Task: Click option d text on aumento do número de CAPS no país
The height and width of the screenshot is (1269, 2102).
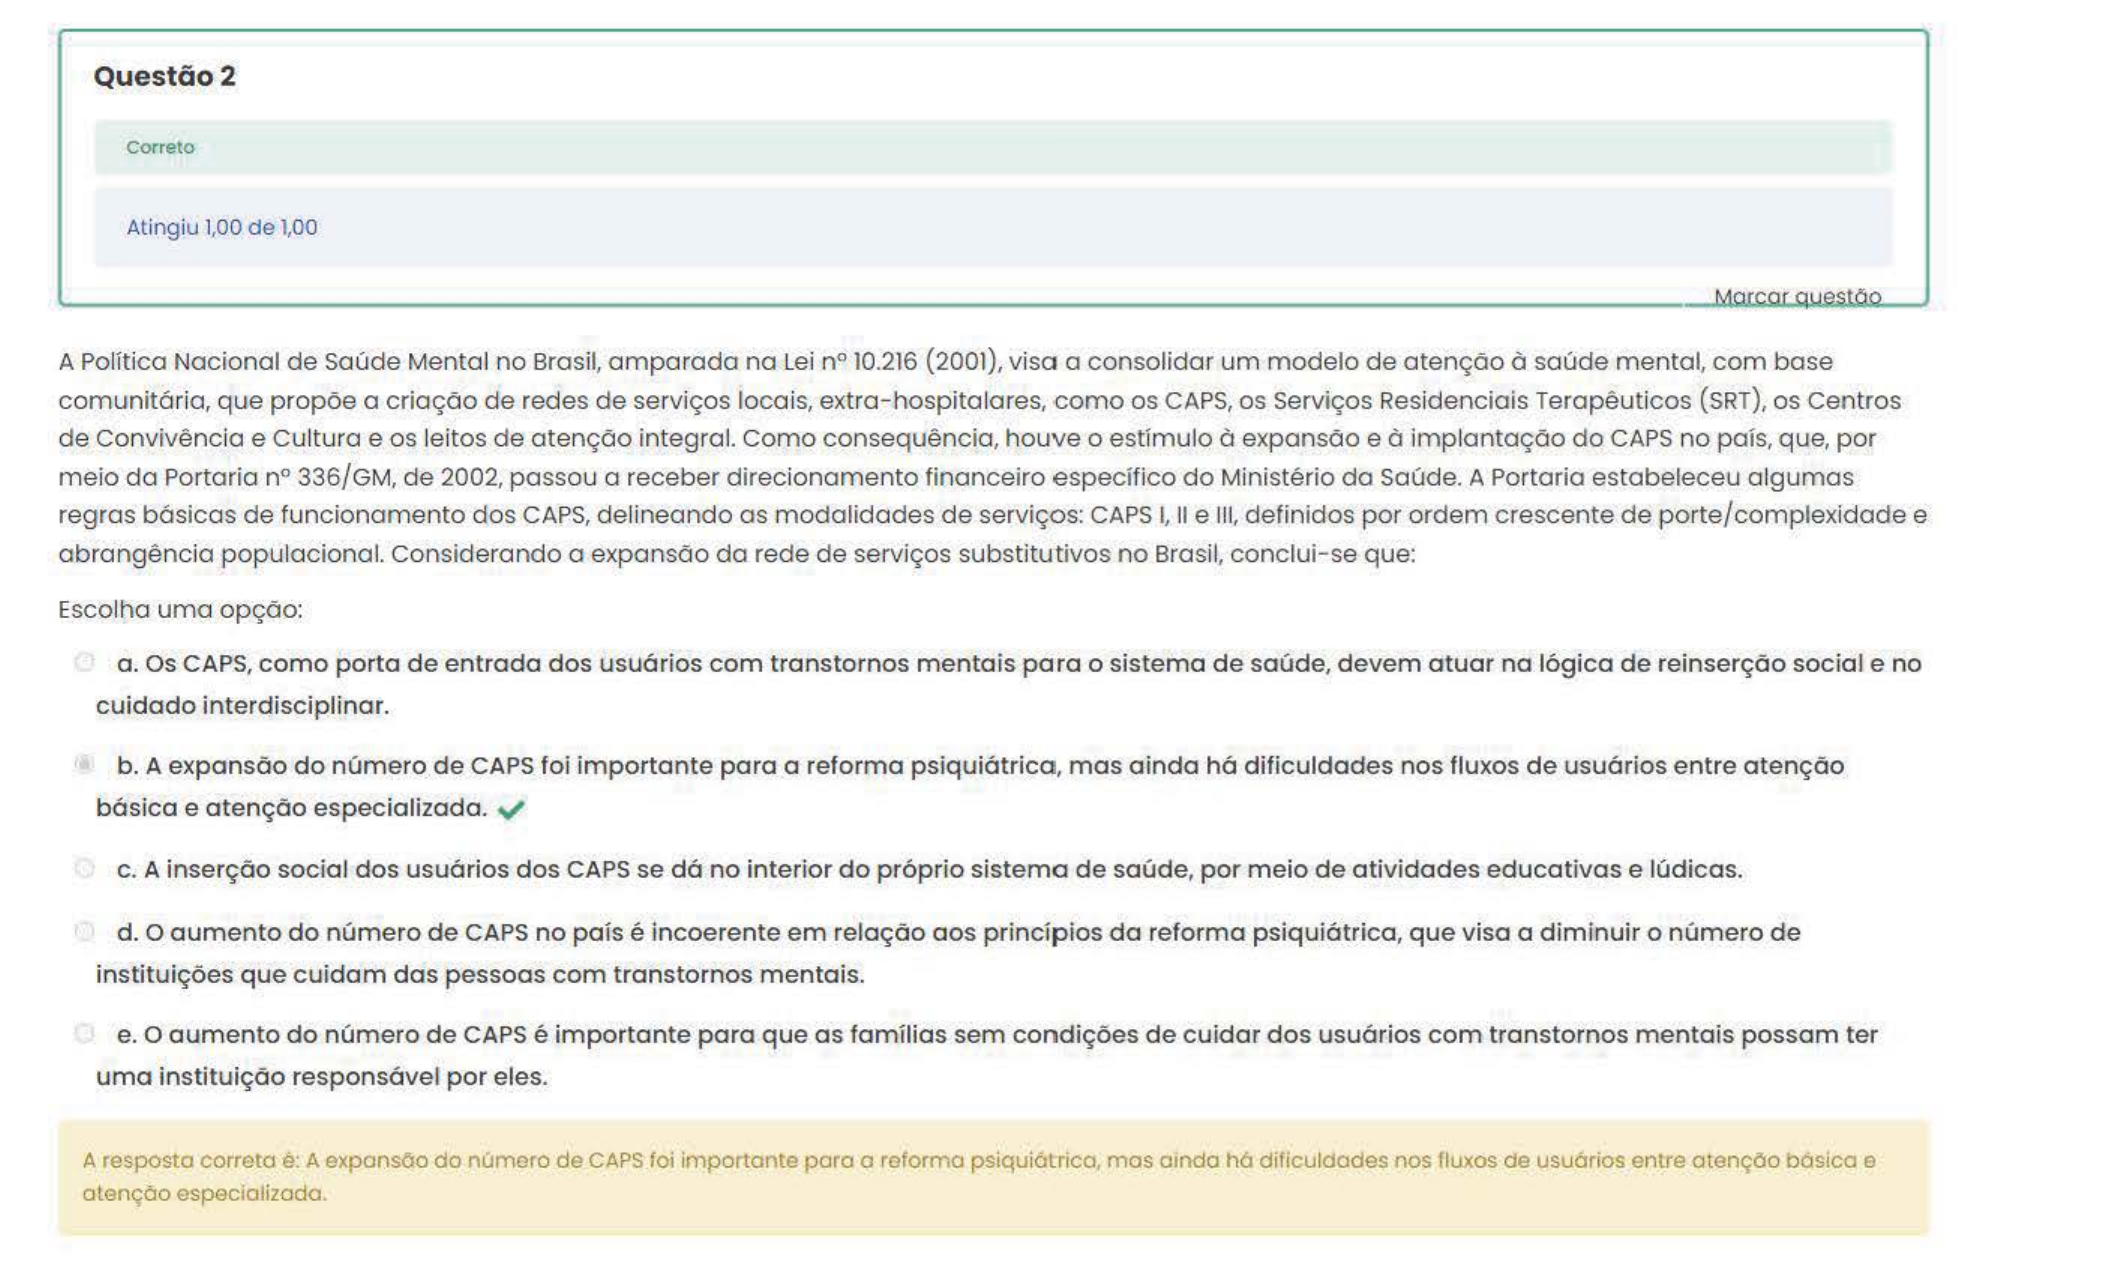Action: click(948, 953)
